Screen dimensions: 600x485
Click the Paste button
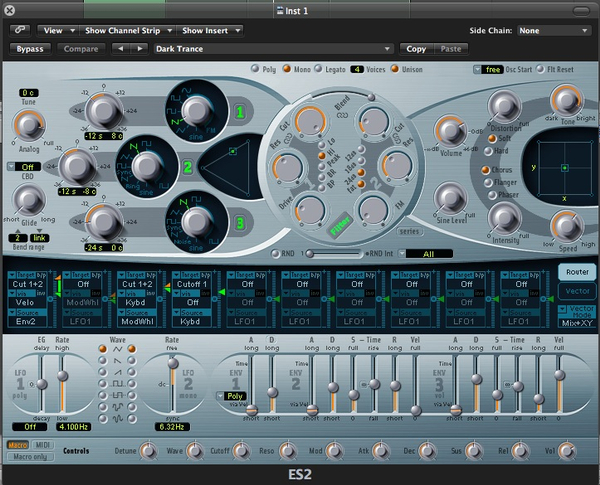click(451, 49)
